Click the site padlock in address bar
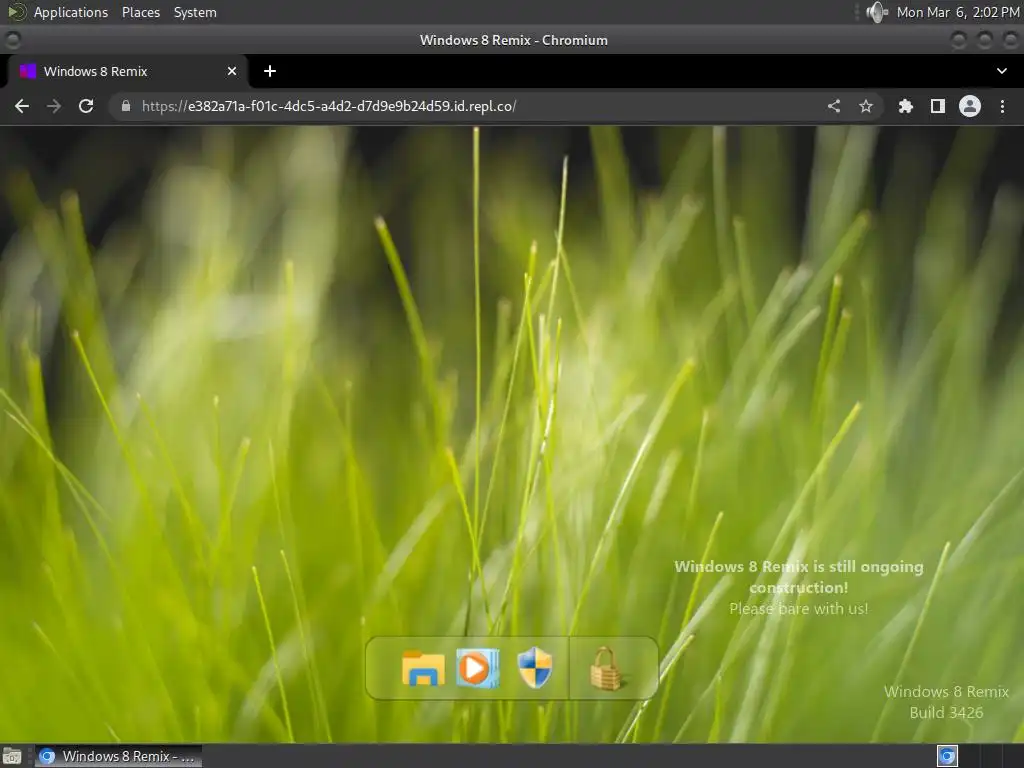The image size is (1024, 768). (126, 106)
